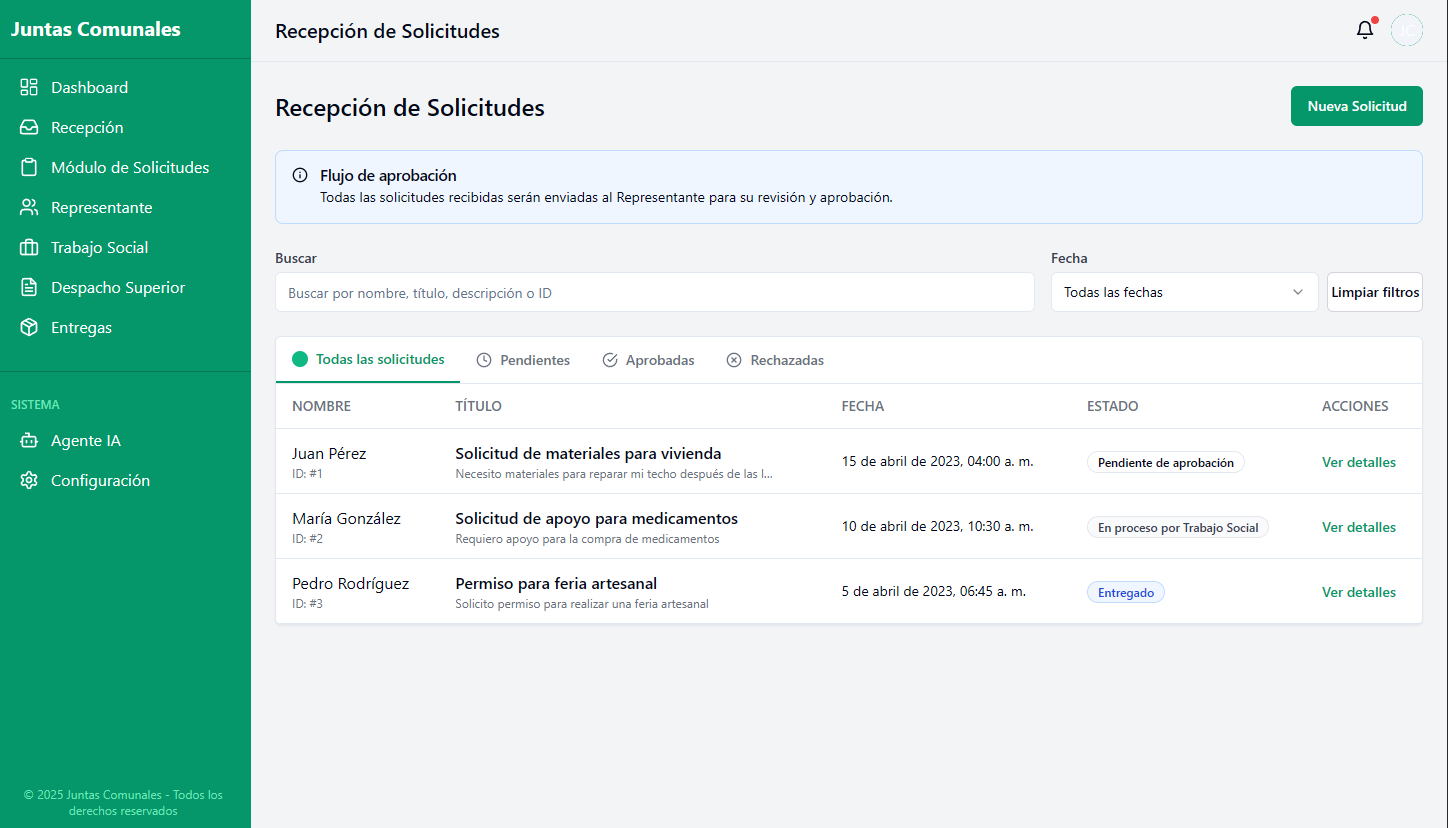Open 'Ver detalles' for Juan Pérez
The height and width of the screenshot is (828, 1448).
click(x=1358, y=462)
